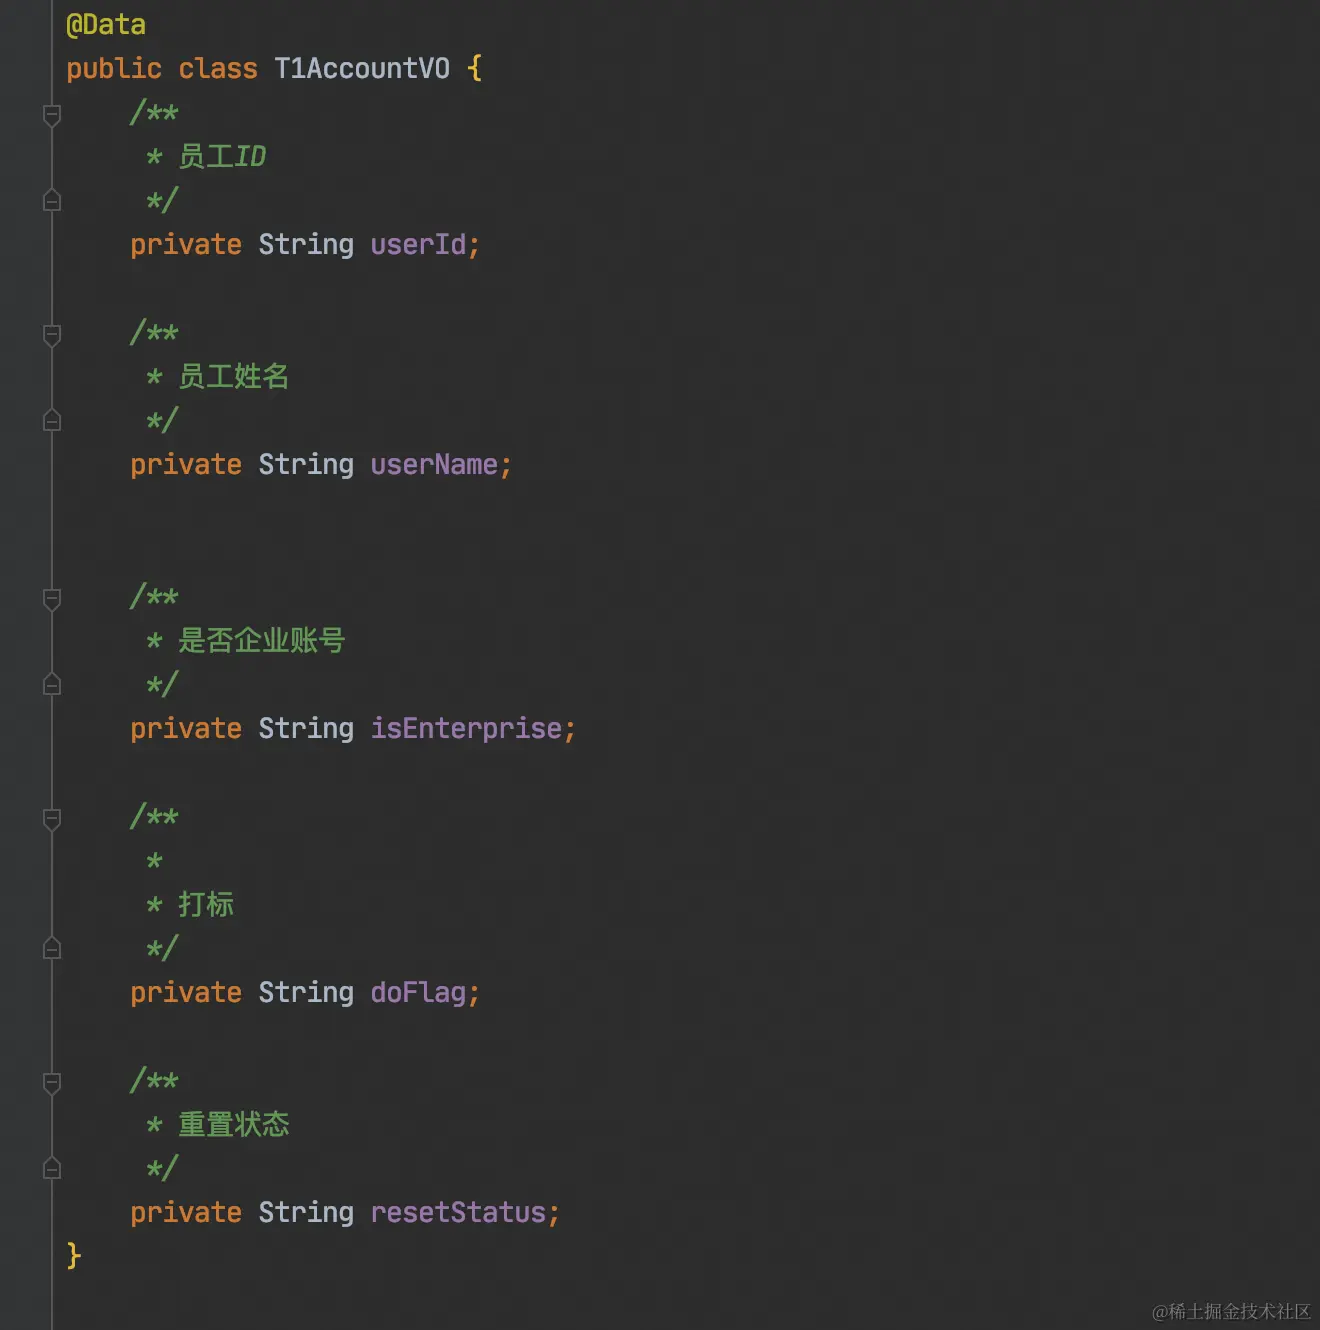Click private keyword on the isEnterprise line
This screenshot has height=1330, width=1320.
pyautogui.click(x=186, y=729)
